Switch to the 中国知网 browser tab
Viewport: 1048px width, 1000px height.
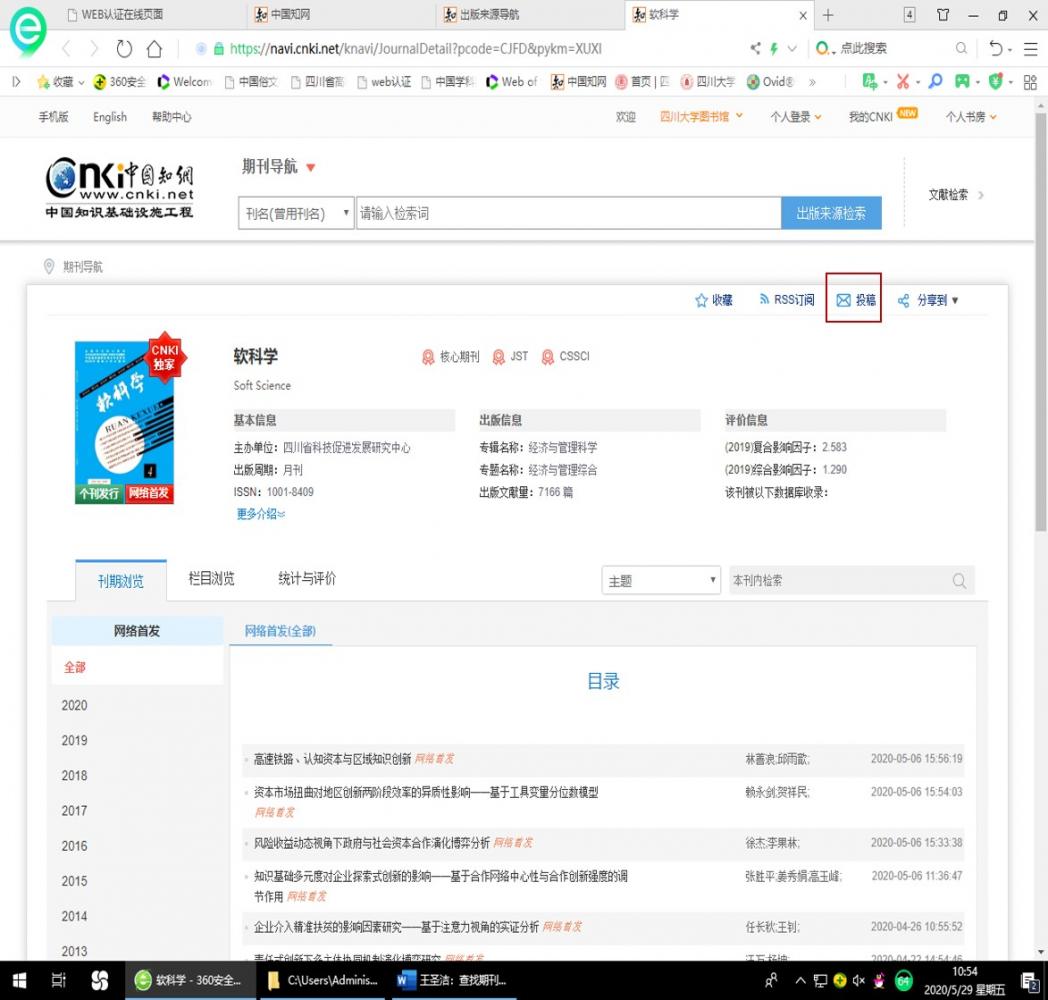pos(340,15)
